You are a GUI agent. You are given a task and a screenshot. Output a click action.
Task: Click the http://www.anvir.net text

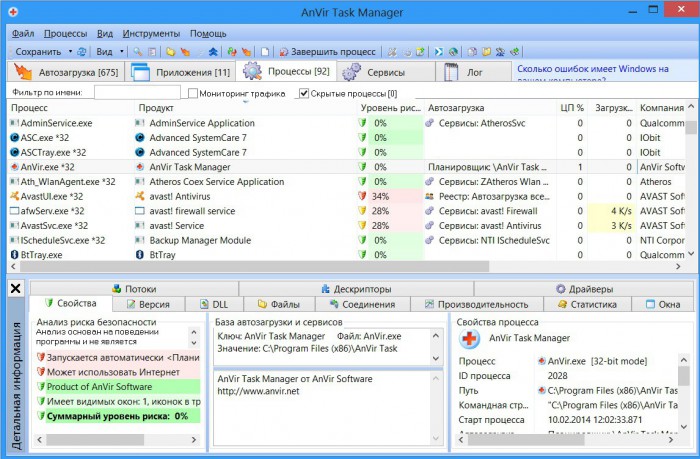[258, 391]
